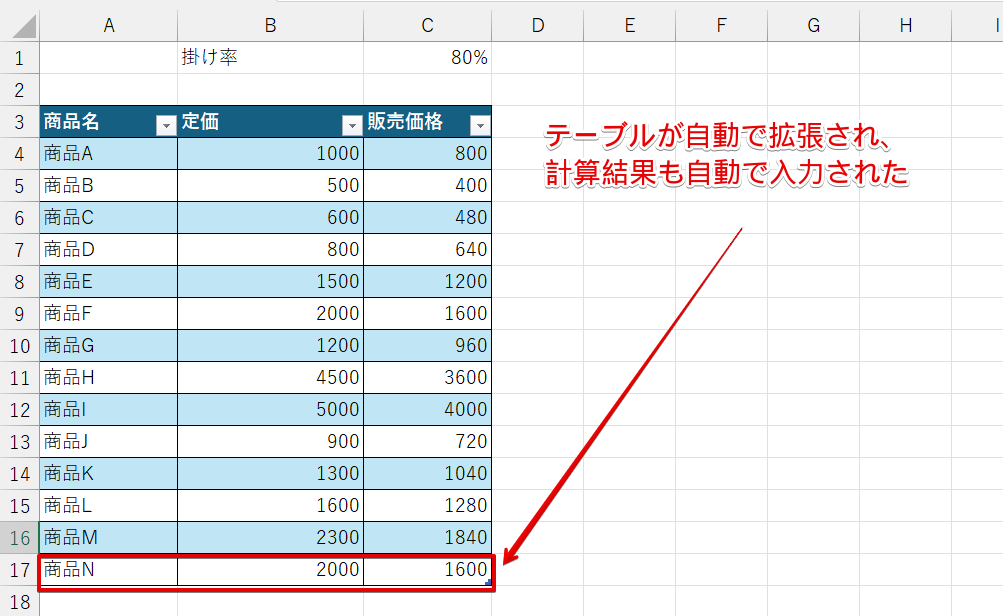
Task: Select the 商品K cell
Action: (109, 473)
